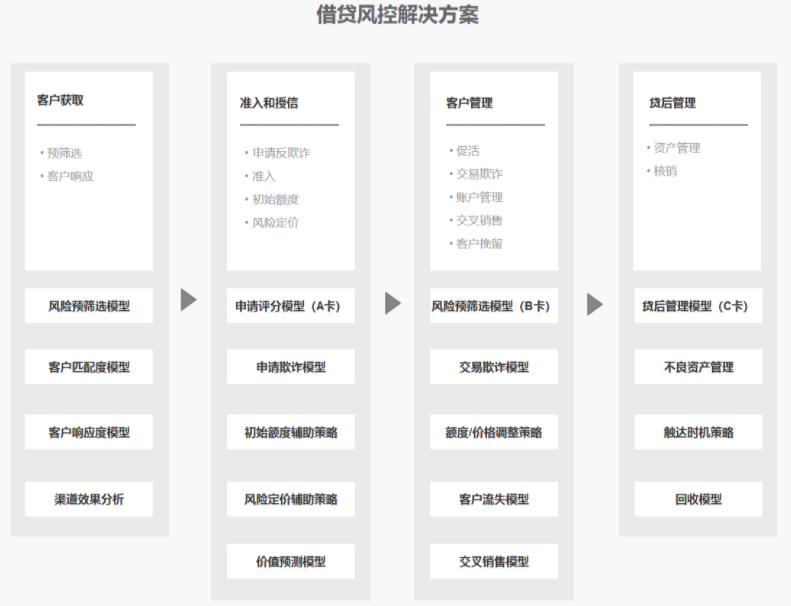Image resolution: width=791 pixels, height=606 pixels.
Task: Click the 风险定价 bullet item
Action: (x=272, y=223)
